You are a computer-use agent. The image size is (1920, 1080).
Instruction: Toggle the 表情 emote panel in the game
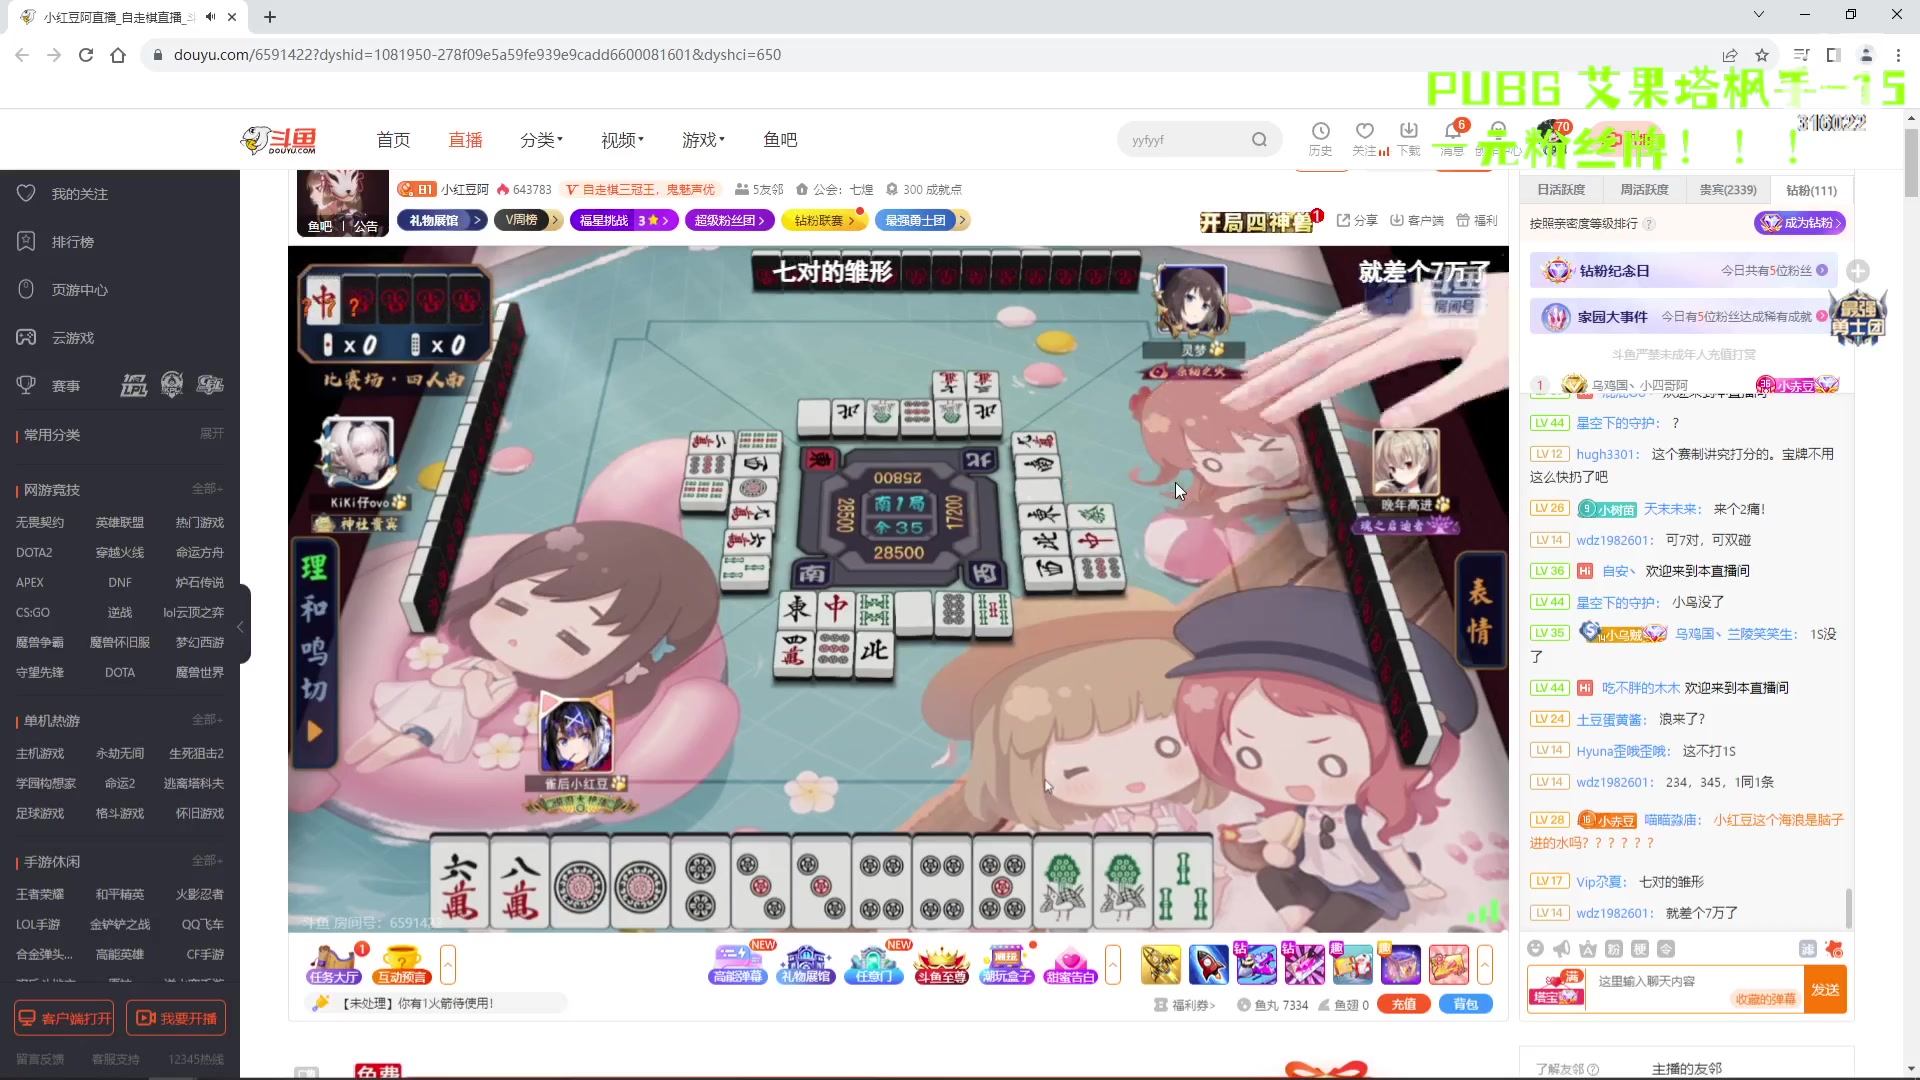coord(1479,610)
